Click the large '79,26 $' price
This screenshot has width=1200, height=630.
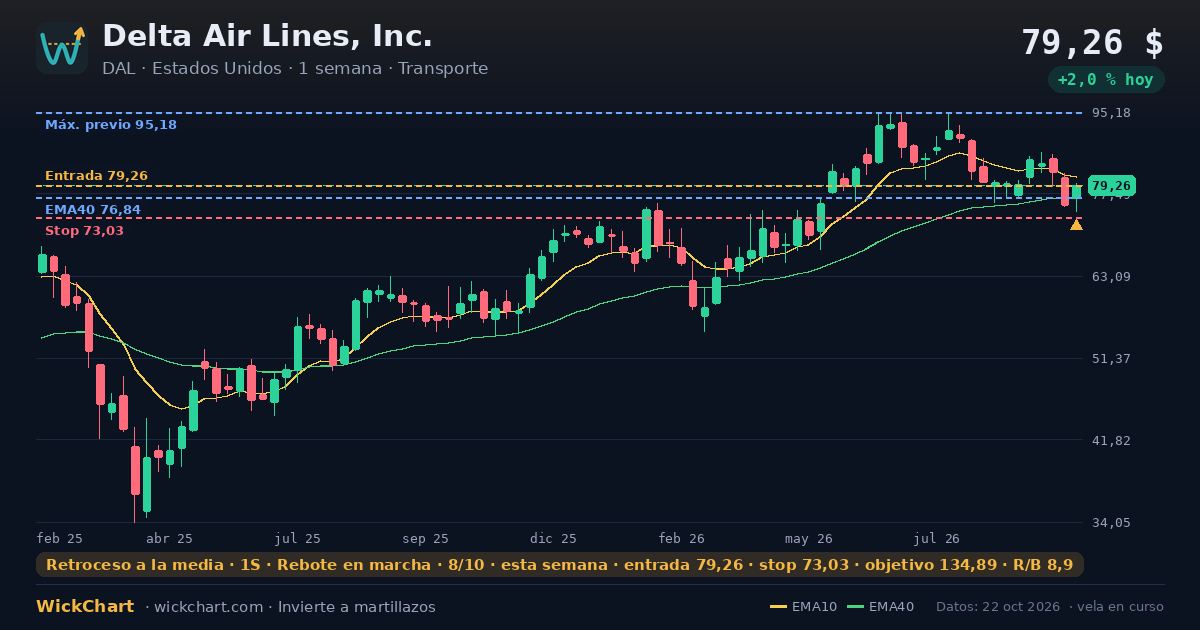pos(1092,42)
